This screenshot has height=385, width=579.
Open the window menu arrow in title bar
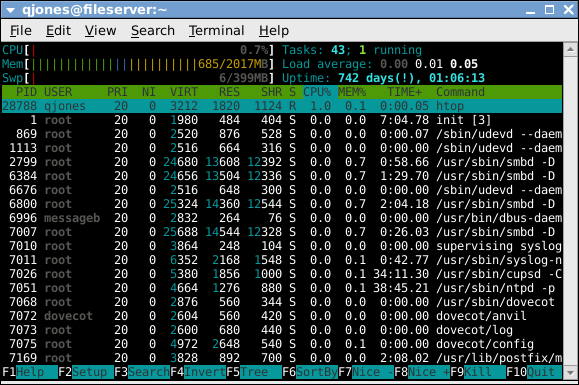pos(10,10)
